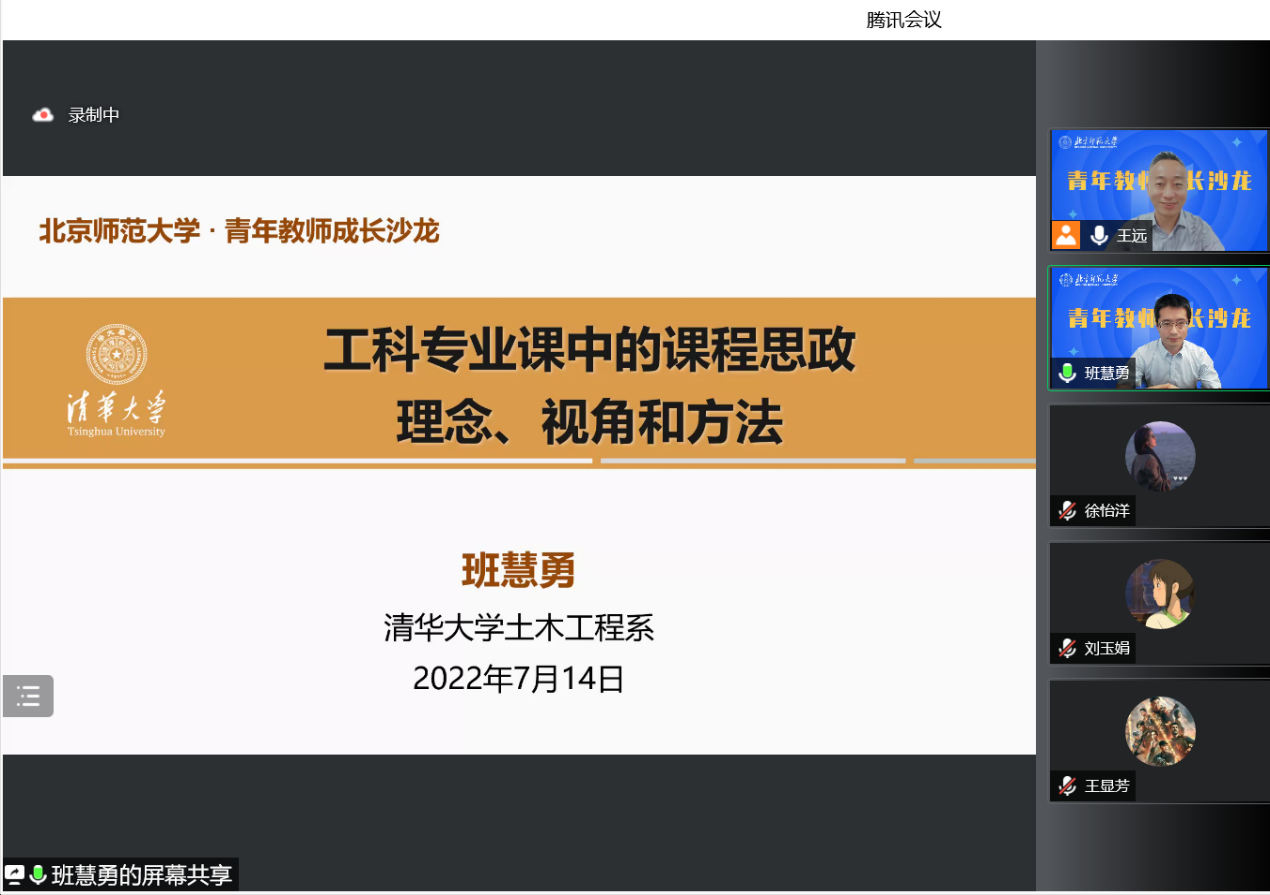Viewport: 1270px width, 895px height.
Task: Click green mic icon beside 班慧勇的屏幕共享
Action: [x=38, y=875]
